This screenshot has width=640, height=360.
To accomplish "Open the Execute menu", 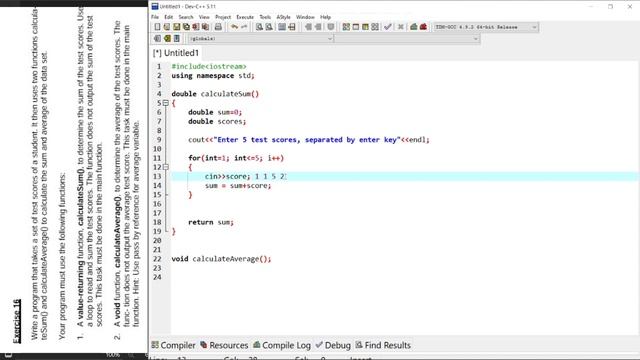I will (x=245, y=17).
